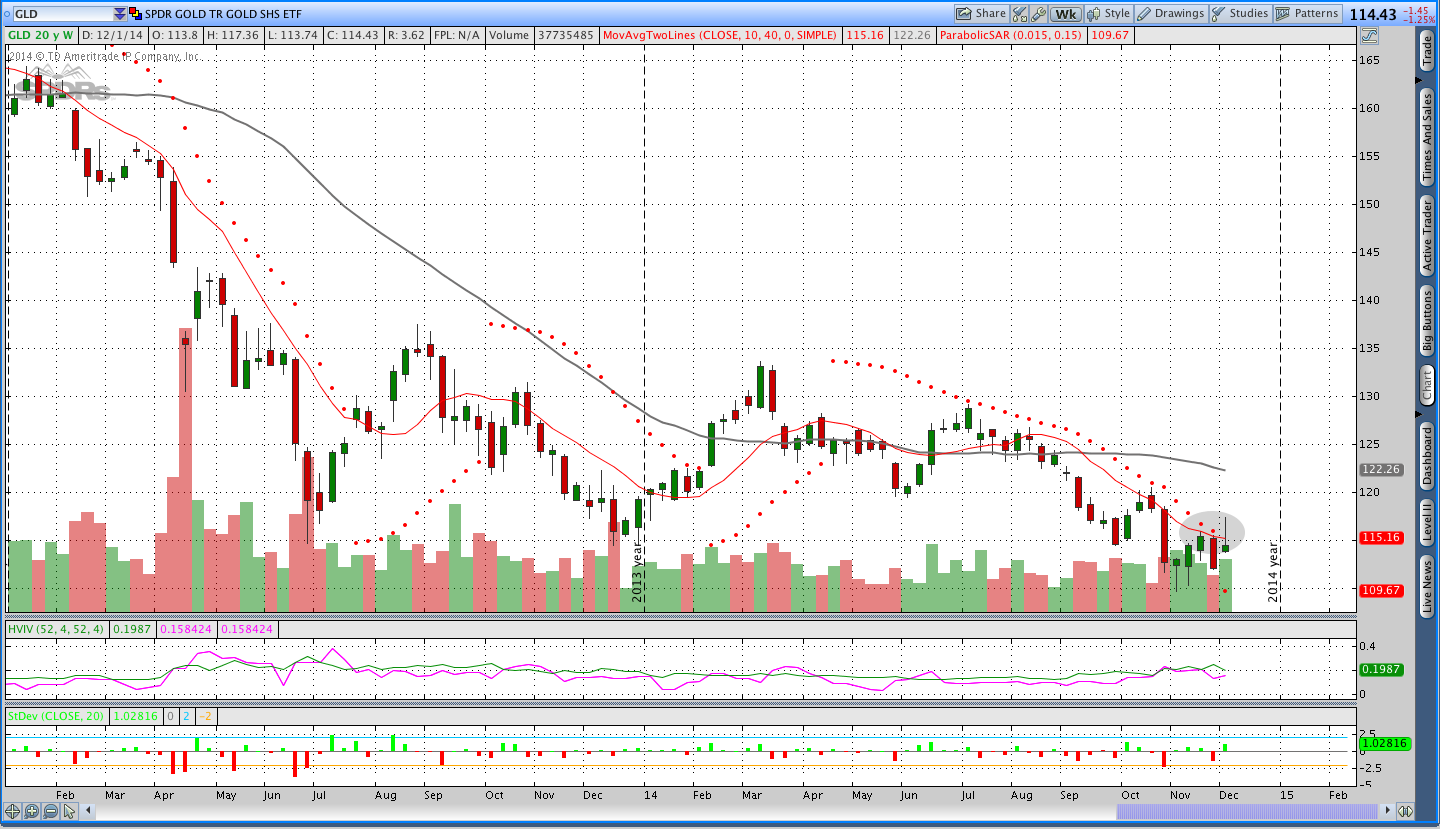Click the Wk timeframe button
The image size is (1440, 829).
click(1066, 14)
